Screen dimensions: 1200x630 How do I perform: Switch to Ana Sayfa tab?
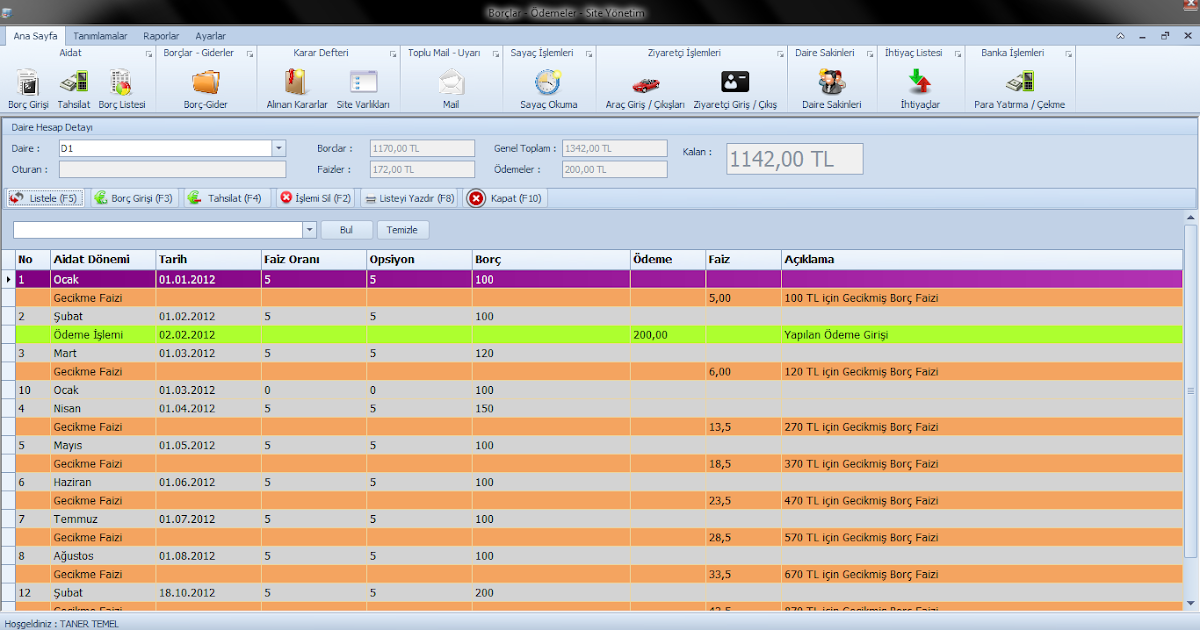[35, 35]
